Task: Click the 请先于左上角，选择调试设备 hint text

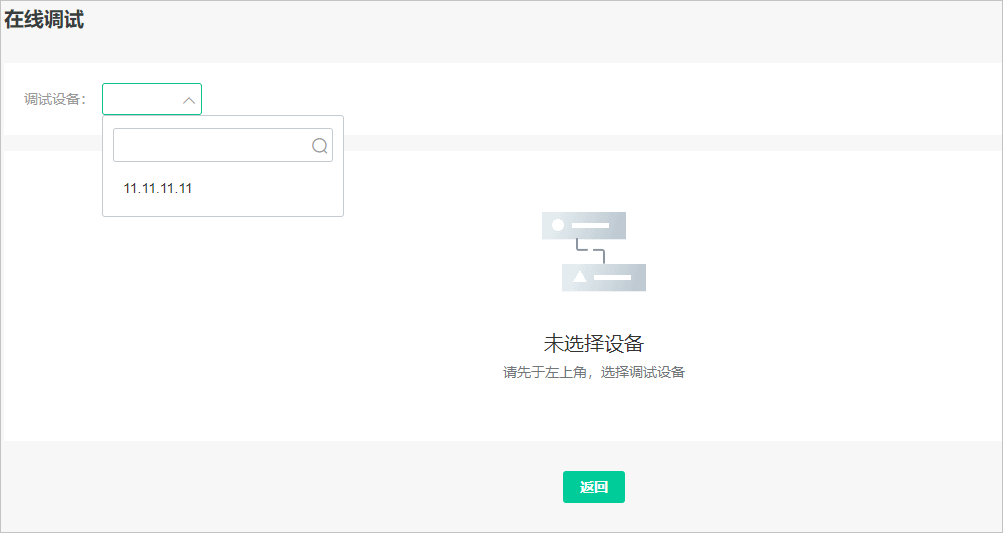Action: click(x=594, y=372)
